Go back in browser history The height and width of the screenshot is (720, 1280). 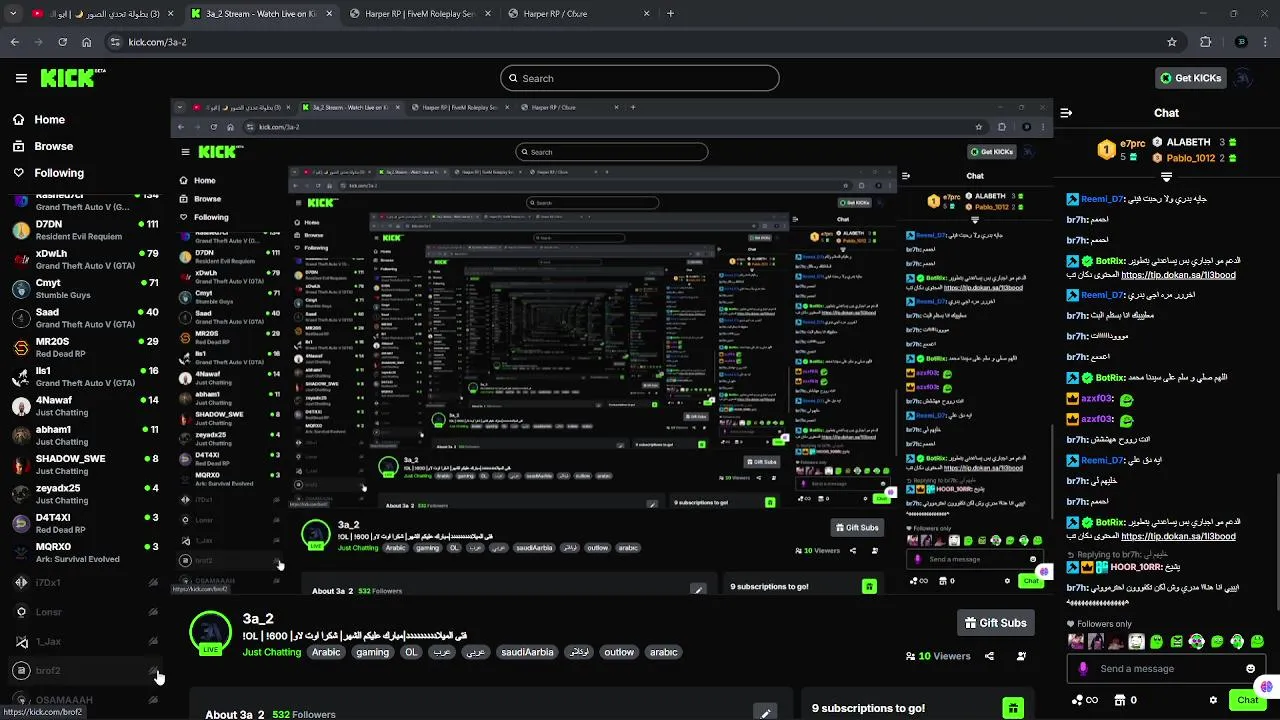pos(14,42)
